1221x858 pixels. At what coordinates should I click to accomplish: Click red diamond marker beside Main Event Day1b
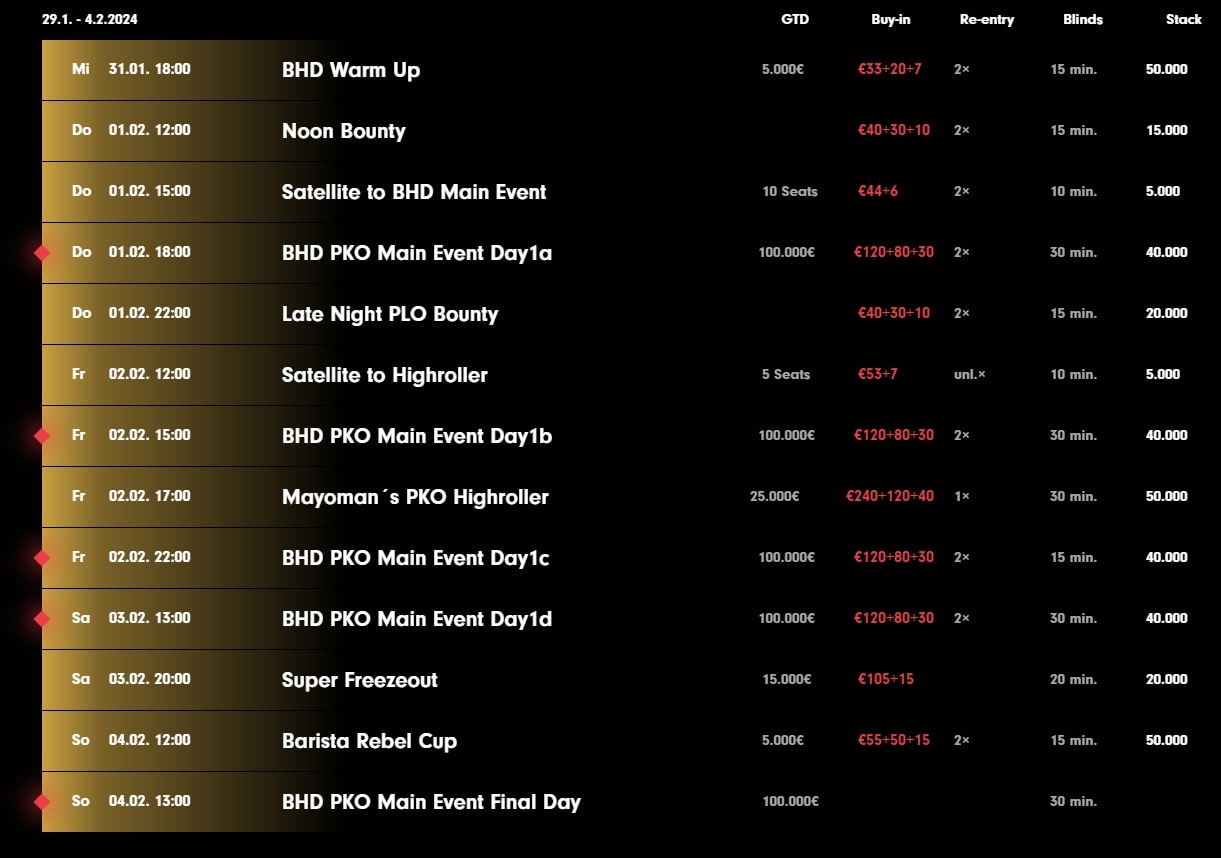pyautogui.click(x=42, y=436)
